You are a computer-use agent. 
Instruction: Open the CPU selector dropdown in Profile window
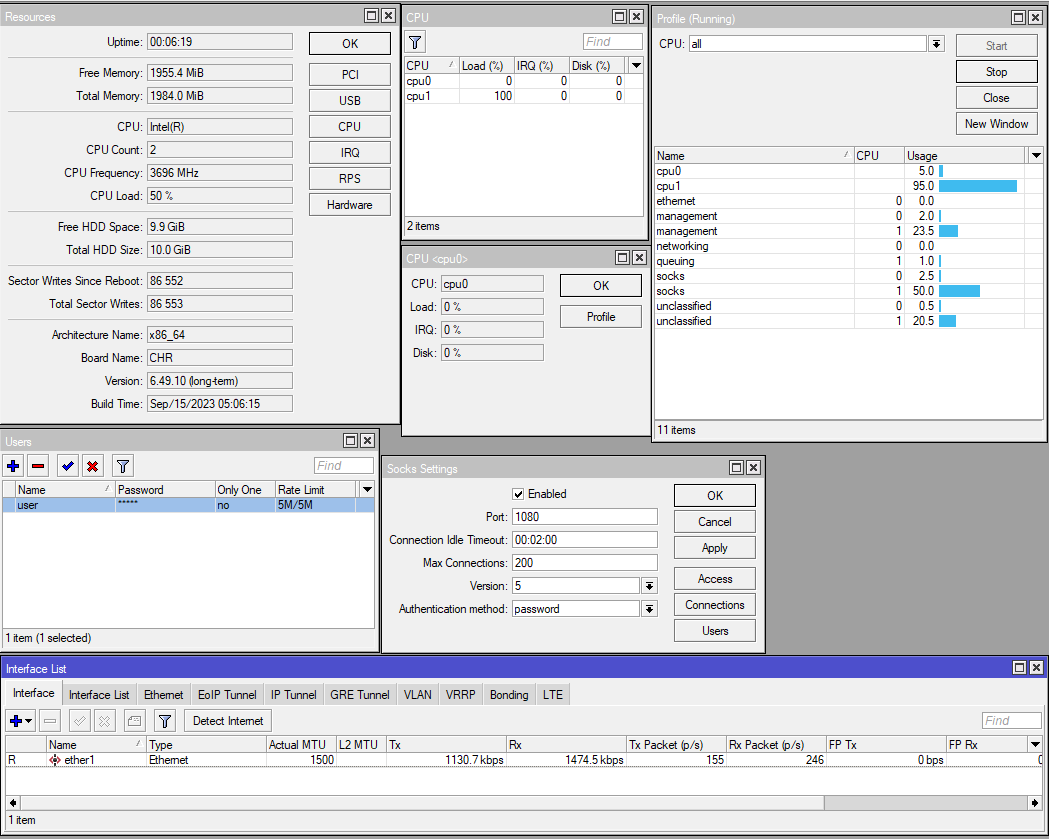[x=937, y=44]
